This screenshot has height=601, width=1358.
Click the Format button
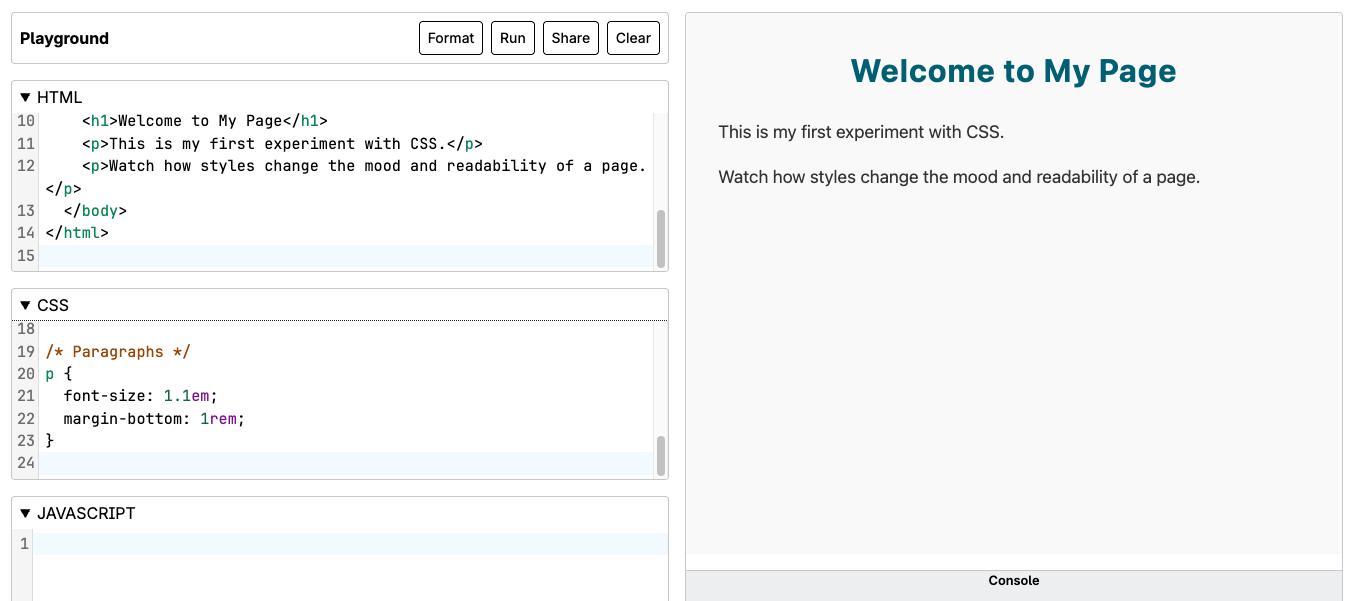451,38
